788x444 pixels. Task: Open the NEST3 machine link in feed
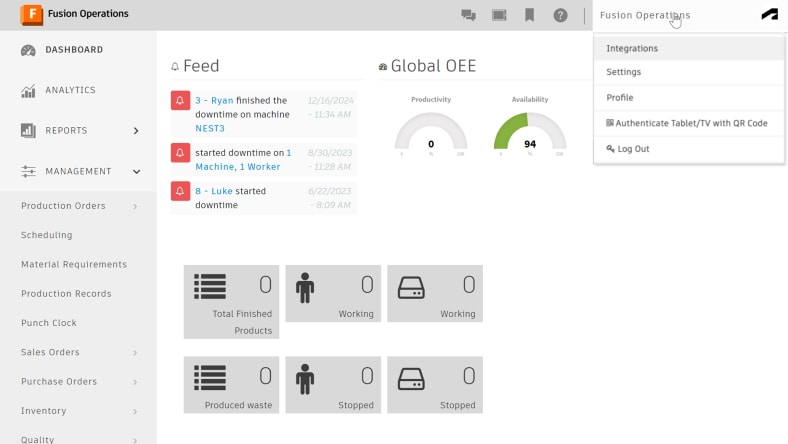pyautogui.click(x=210, y=128)
